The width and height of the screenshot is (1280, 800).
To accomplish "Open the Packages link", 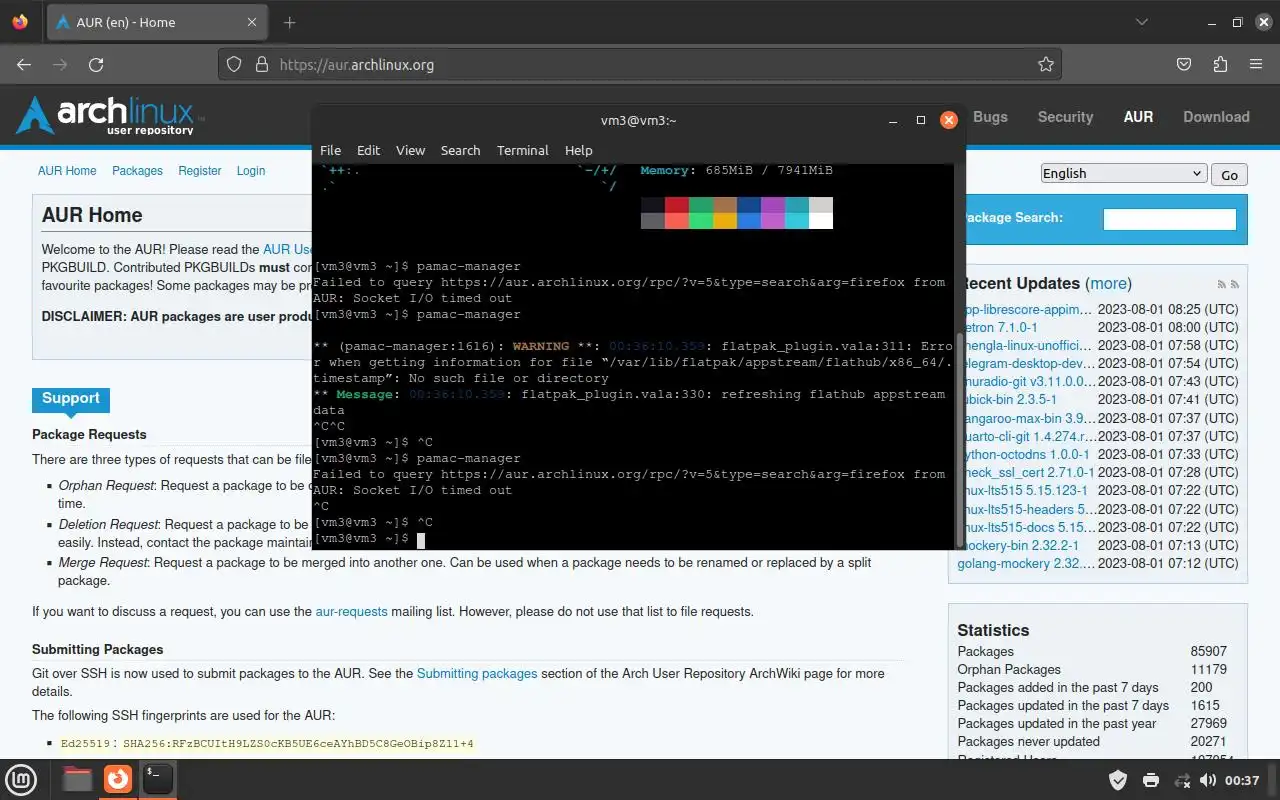I will (x=137, y=171).
